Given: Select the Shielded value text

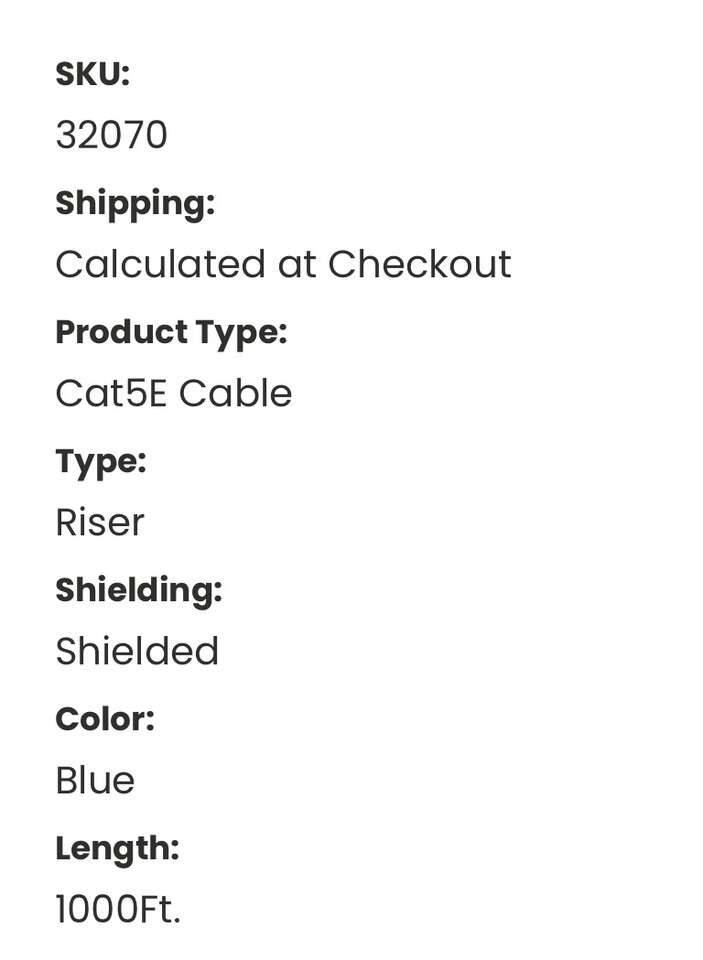Looking at the screenshot, I should pos(137,651).
